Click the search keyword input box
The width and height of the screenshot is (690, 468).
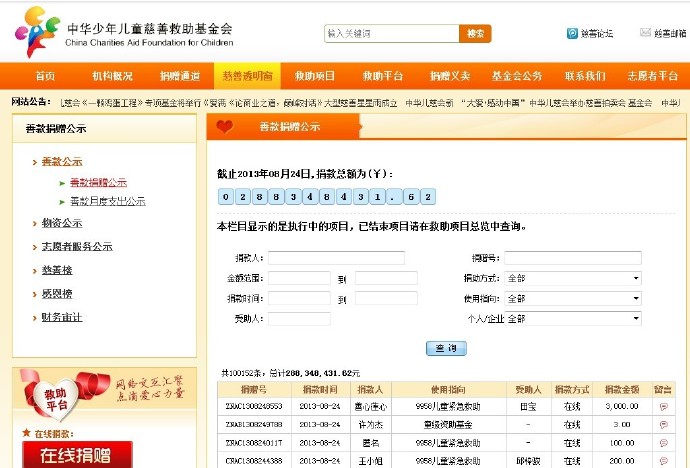click(392, 33)
